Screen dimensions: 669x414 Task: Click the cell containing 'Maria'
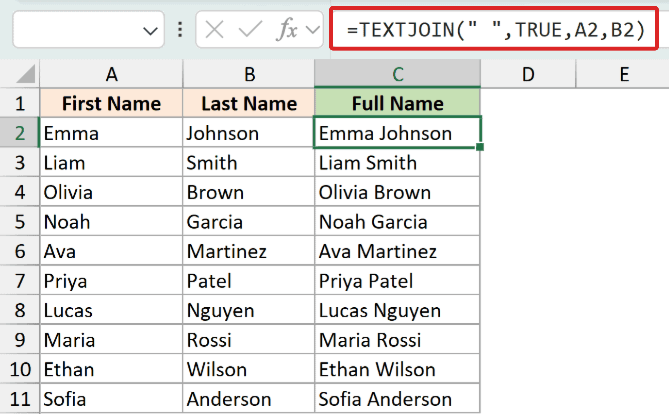tap(111, 339)
